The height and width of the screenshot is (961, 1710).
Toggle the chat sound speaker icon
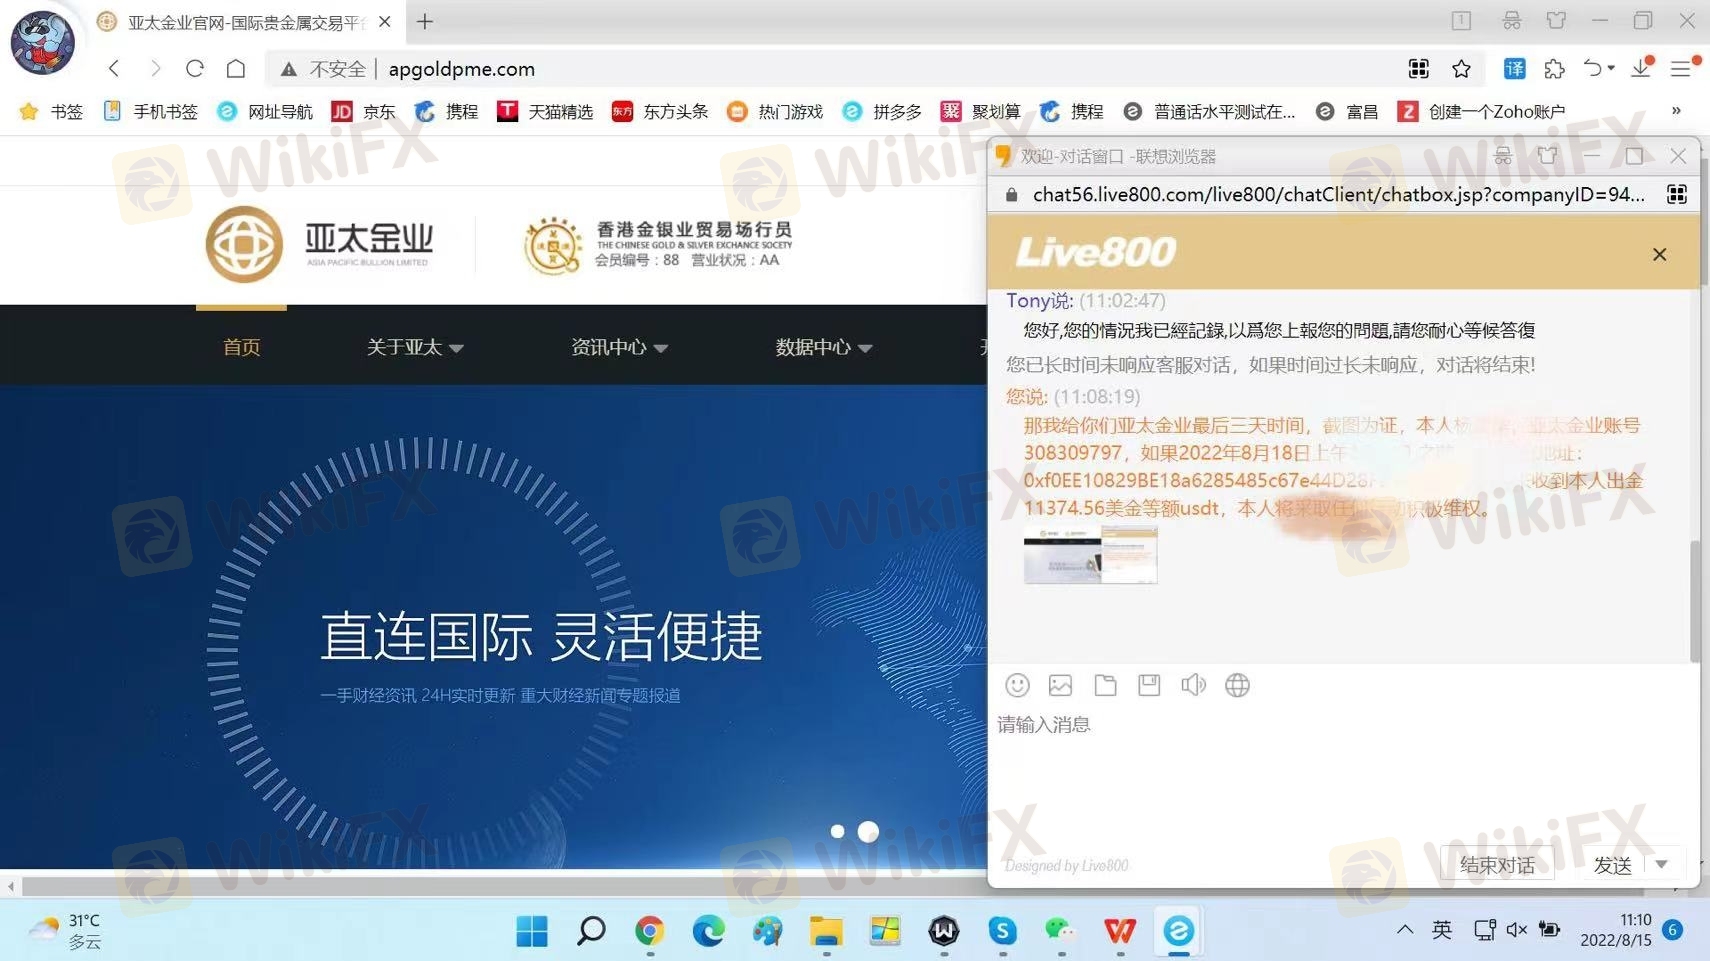1193,685
